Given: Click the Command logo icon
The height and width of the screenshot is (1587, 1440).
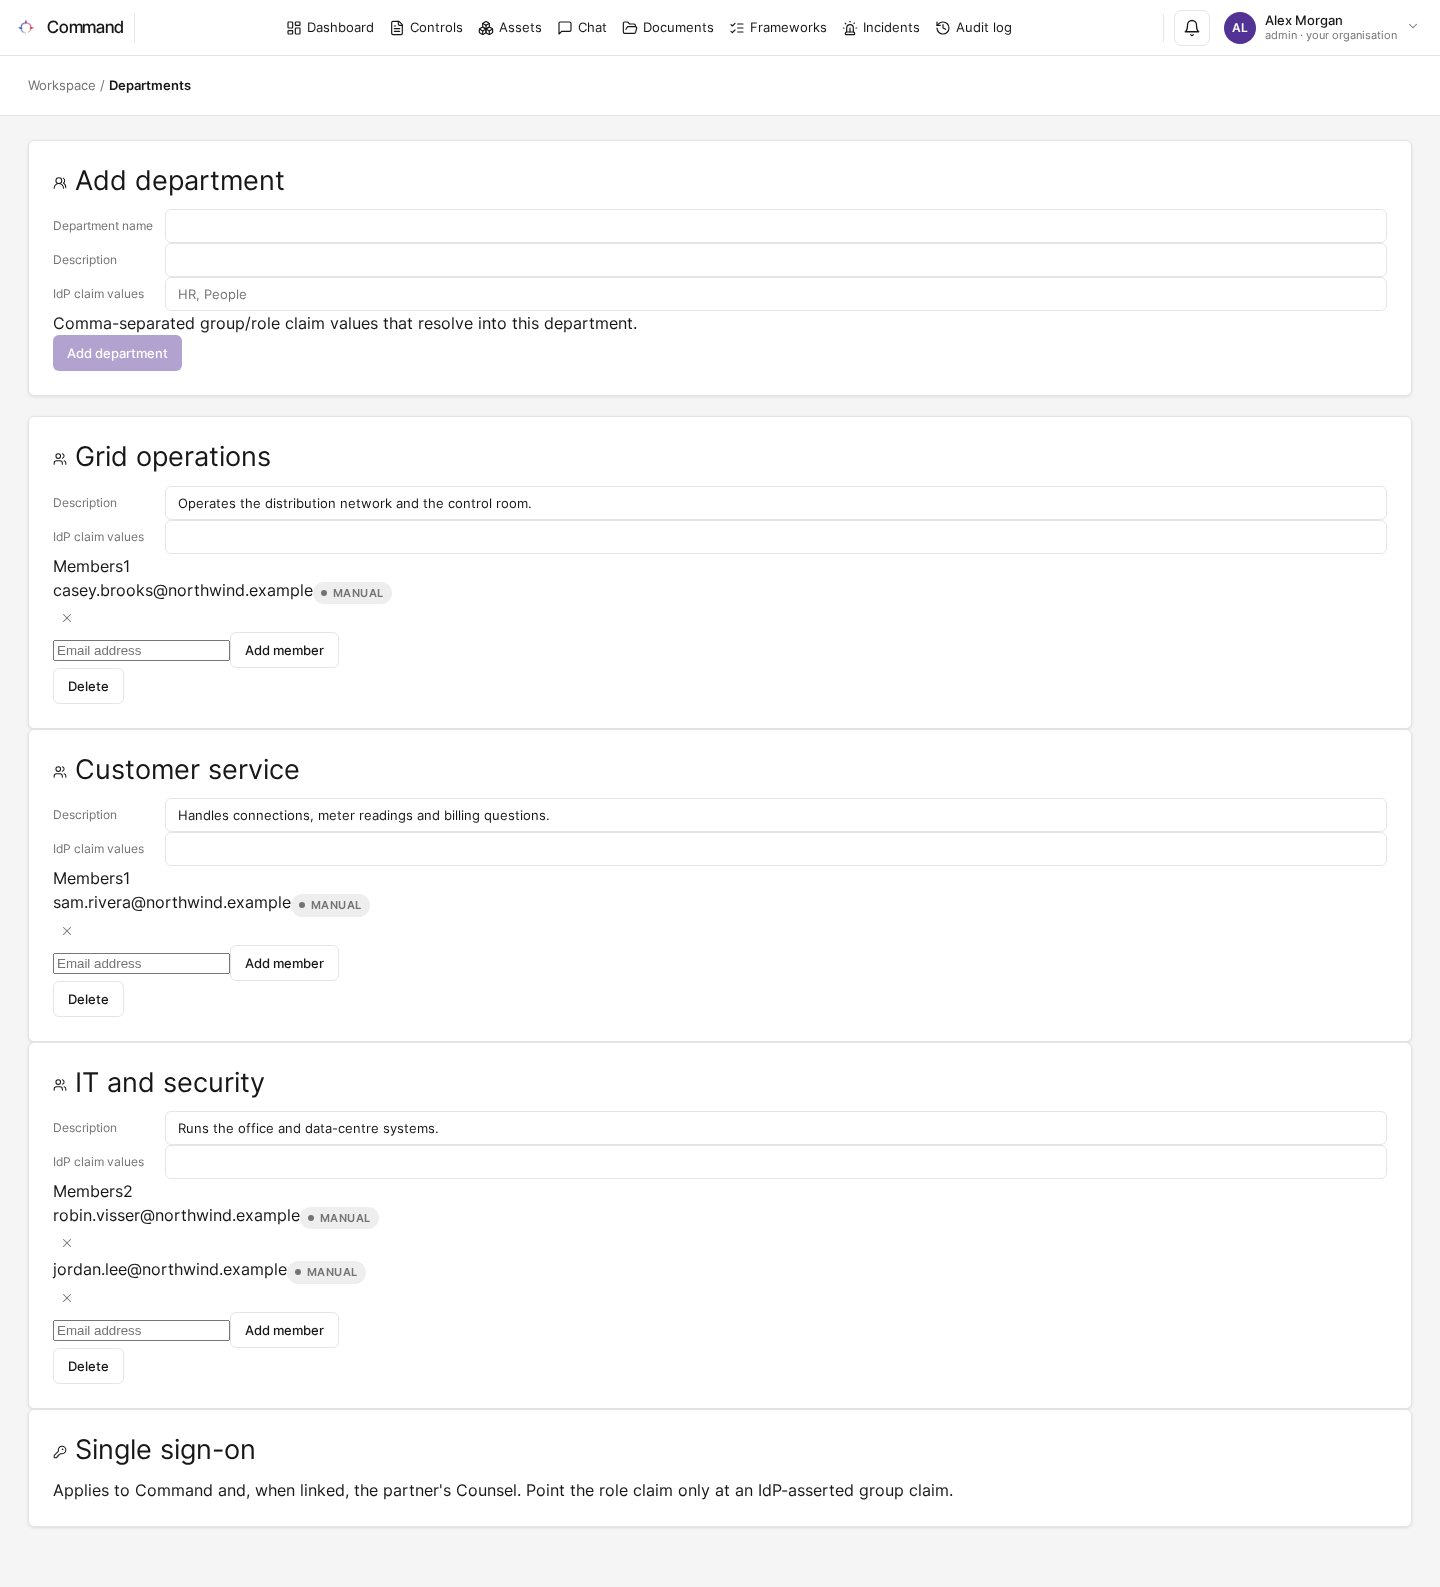Looking at the screenshot, I should tap(26, 27).
